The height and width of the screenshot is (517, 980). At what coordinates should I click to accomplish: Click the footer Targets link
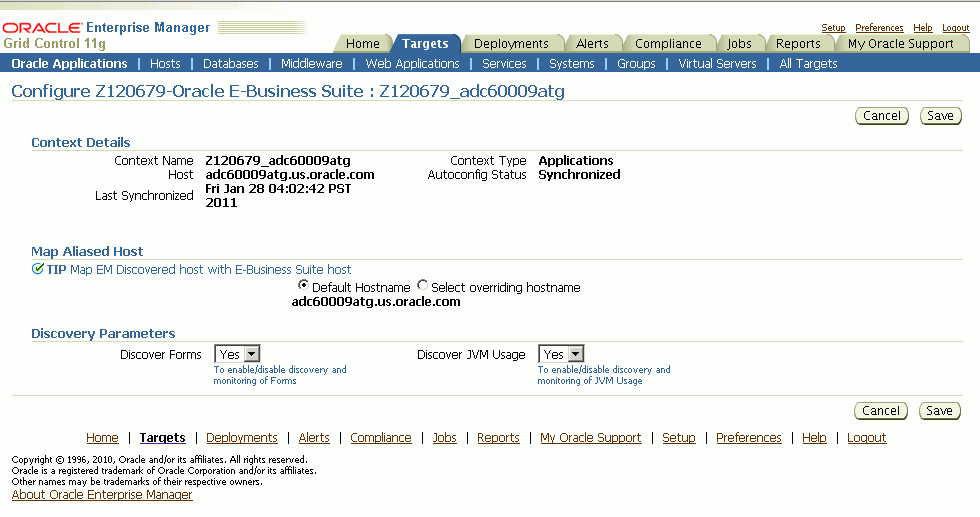click(x=162, y=438)
